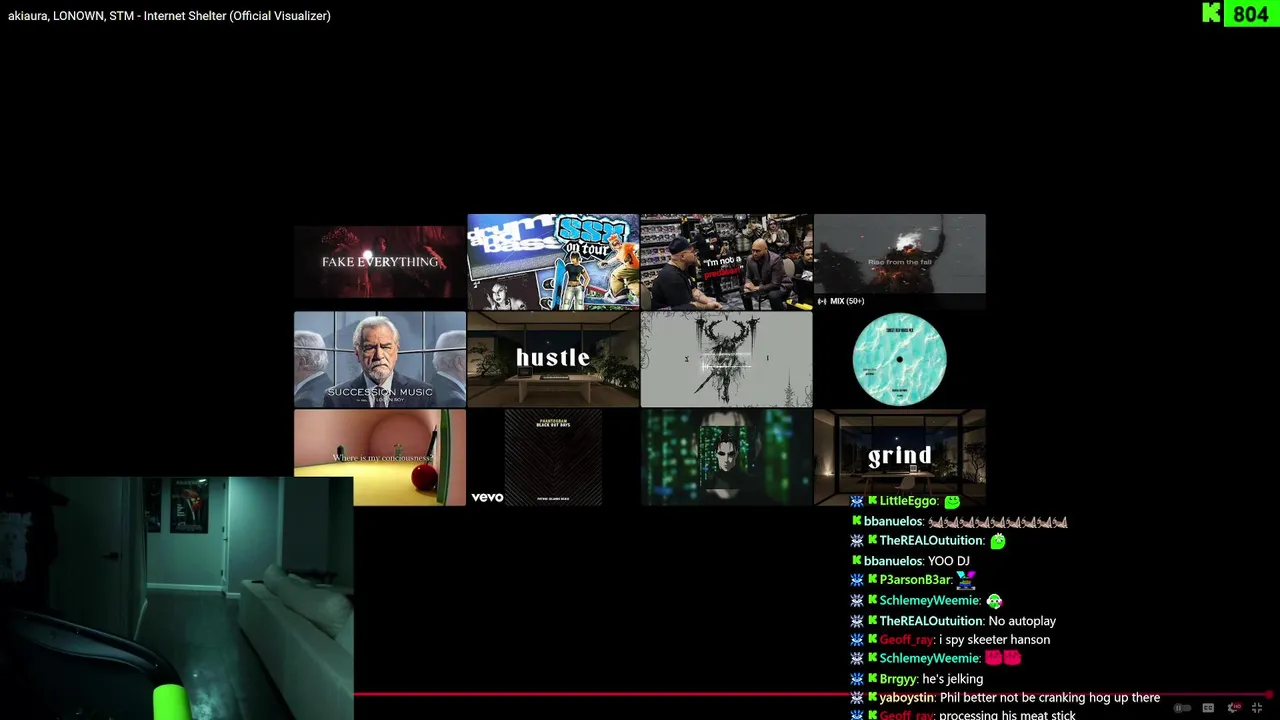This screenshot has height=720, width=1280.
Task: Click the vevo logo on thumbnail
Action: (487, 497)
